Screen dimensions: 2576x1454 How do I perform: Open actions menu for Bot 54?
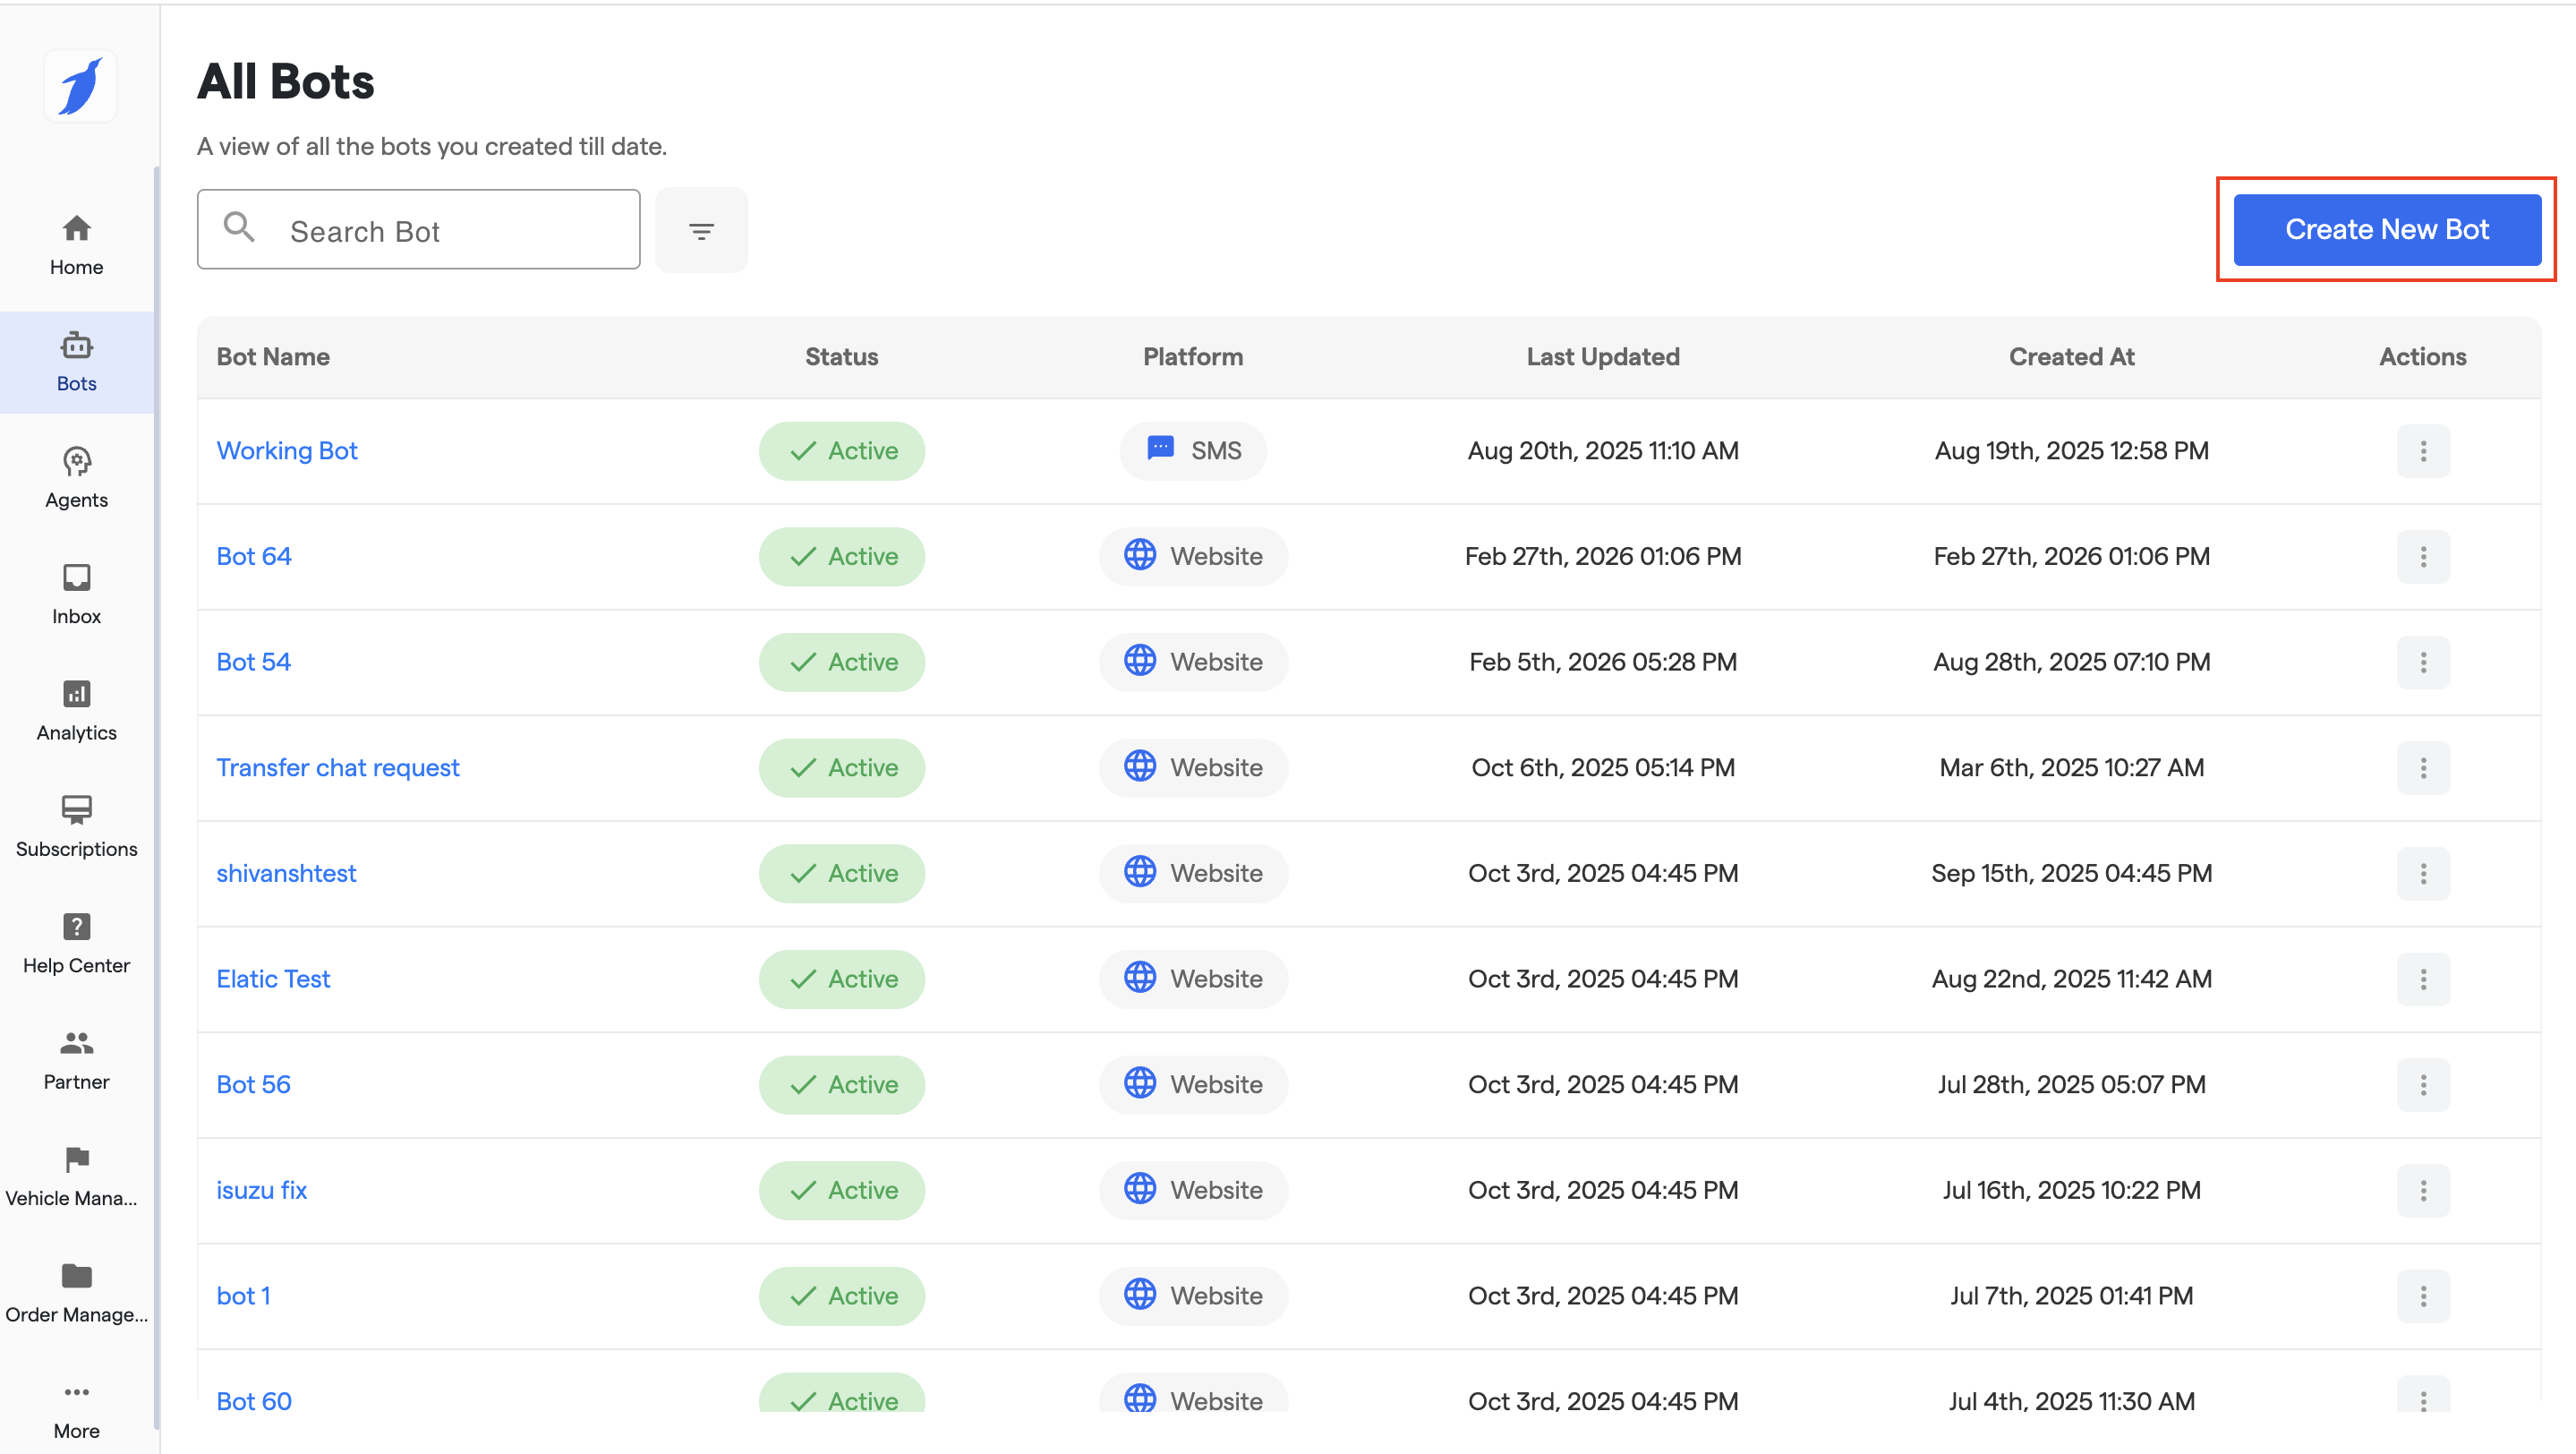point(2422,662)
